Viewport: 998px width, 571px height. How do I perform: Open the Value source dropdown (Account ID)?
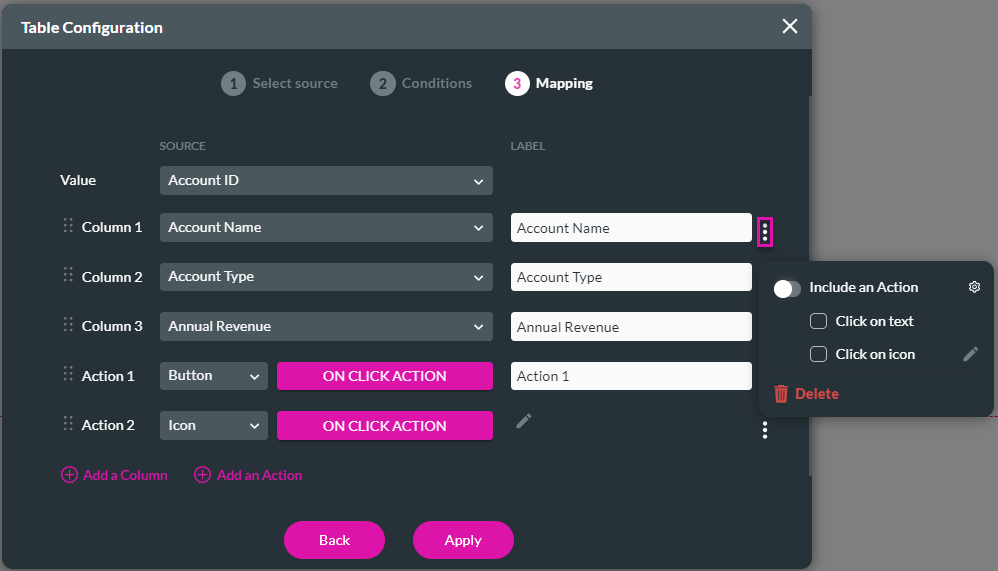pyautogui.click(x=326, y=181)
